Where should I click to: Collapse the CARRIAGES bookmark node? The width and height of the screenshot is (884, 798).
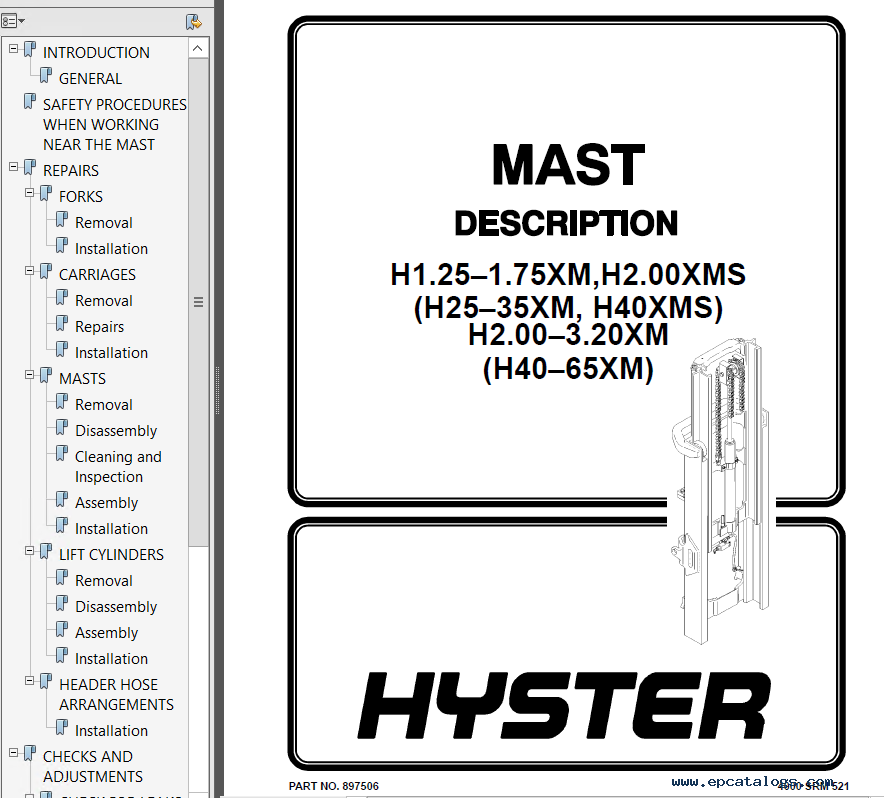[29, 271]
